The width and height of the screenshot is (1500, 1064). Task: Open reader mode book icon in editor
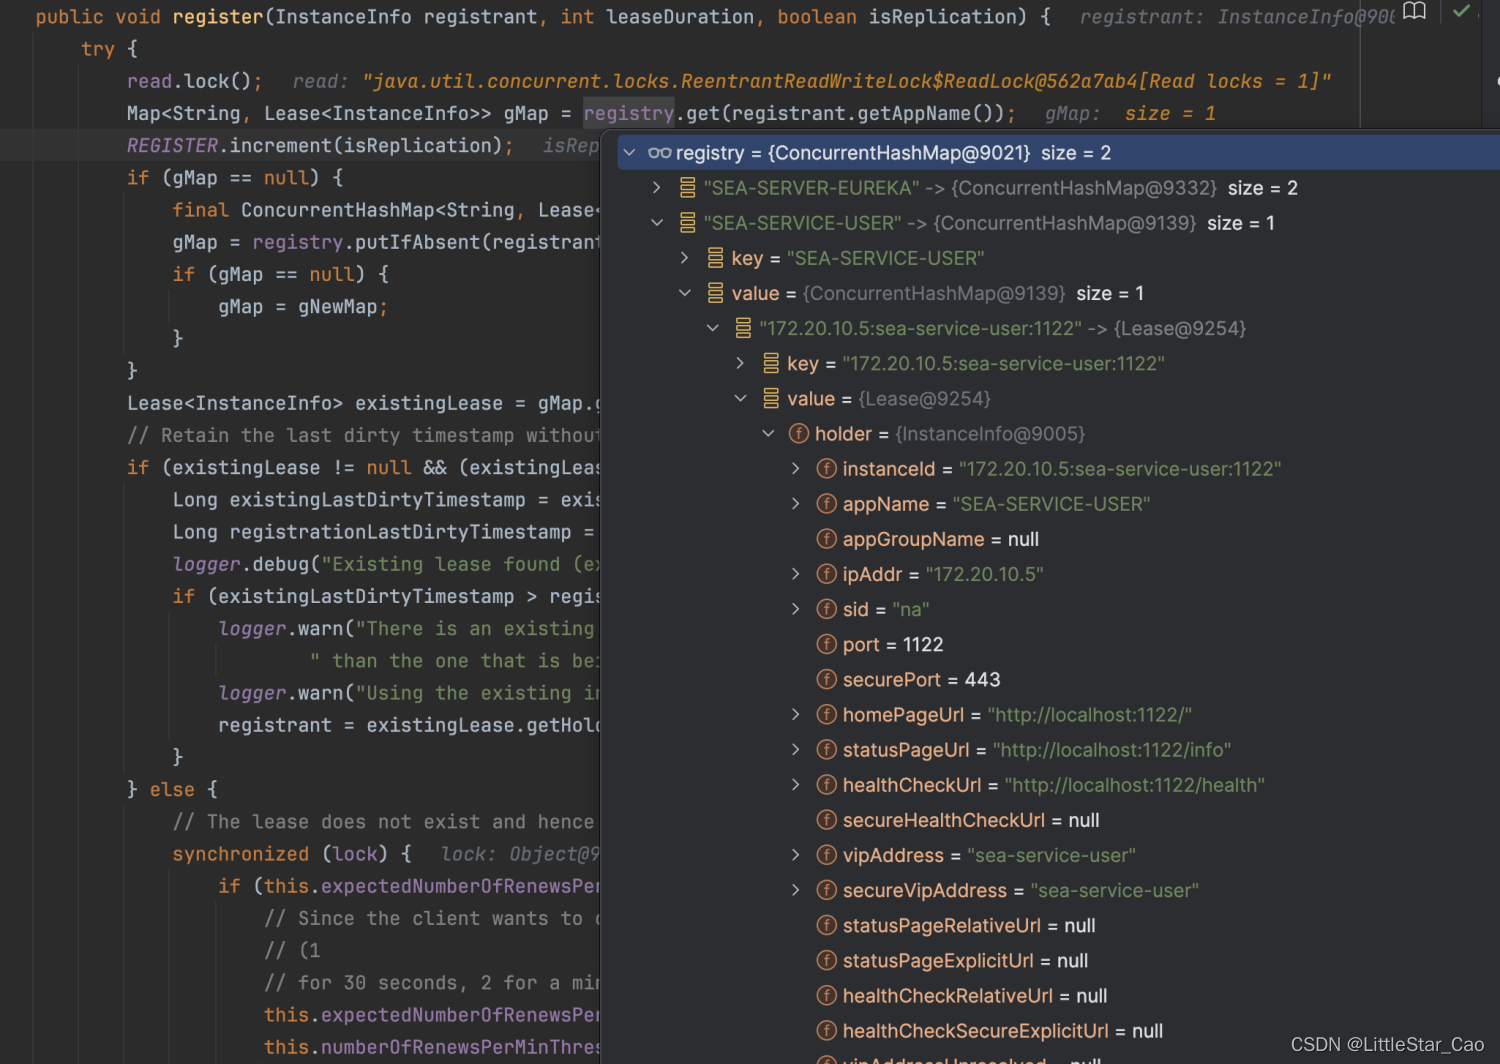tap(1414, 11)
